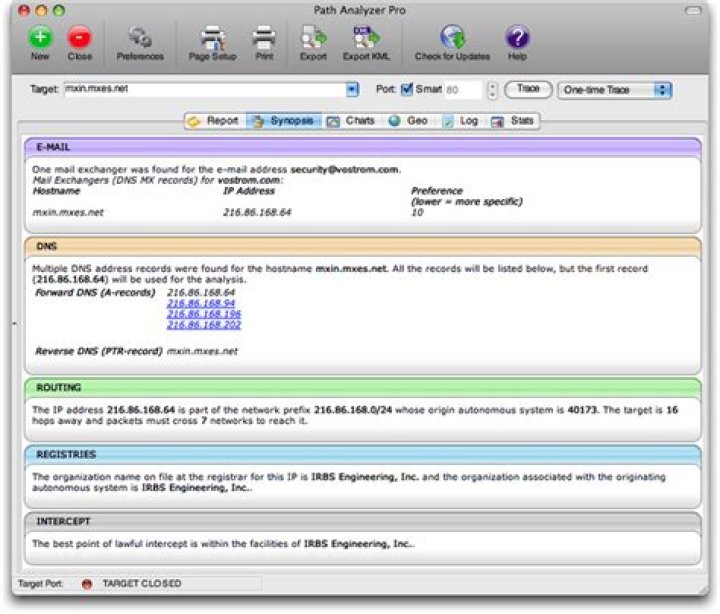
Task: Click the toolbar toggle pill button in title bar
Action: (x=693, y=10)
